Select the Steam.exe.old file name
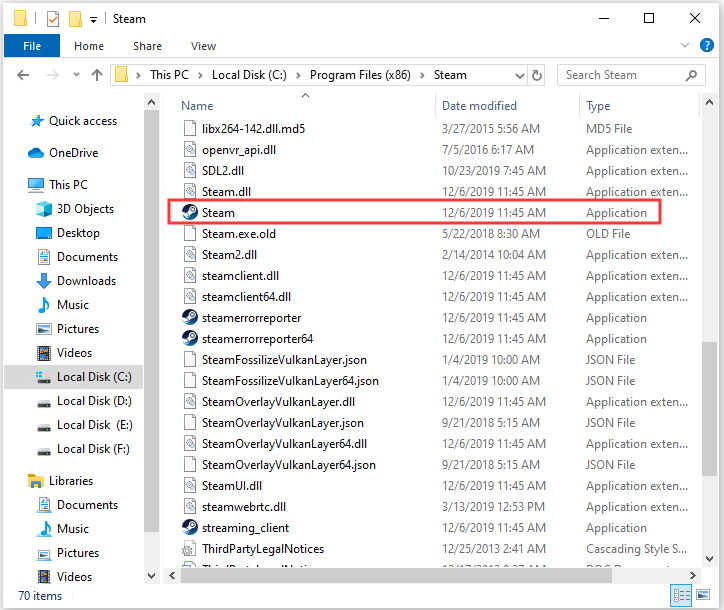The width and height of the screenshot is (724, 610). click(x=239, y=234)
